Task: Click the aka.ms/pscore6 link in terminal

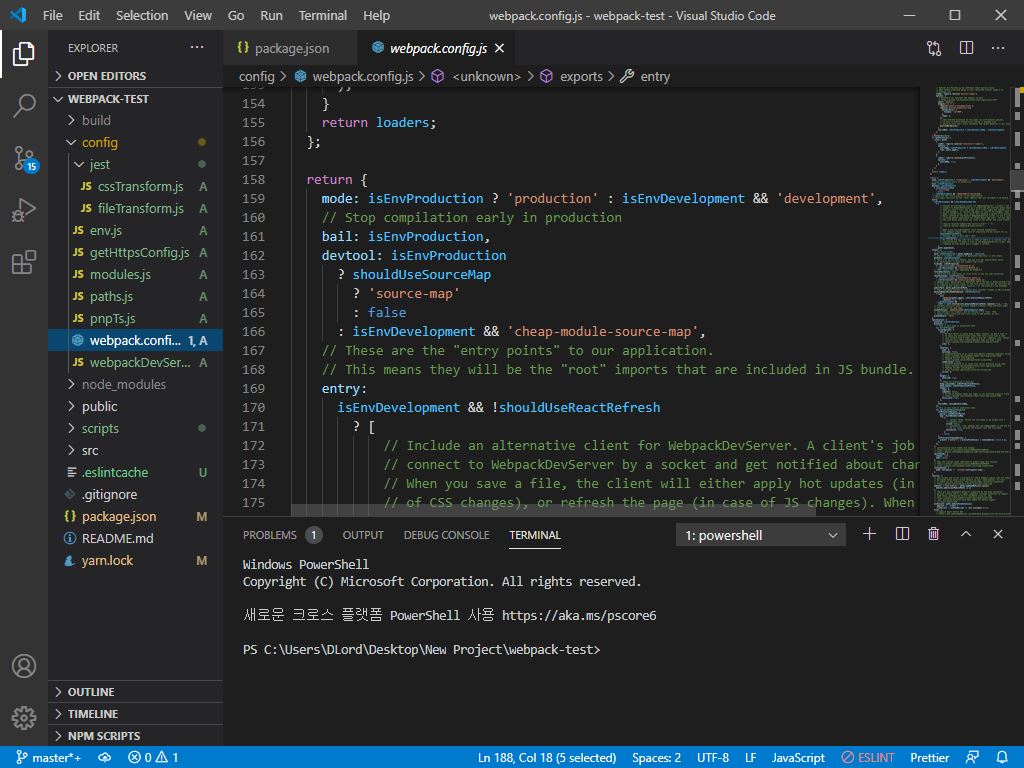Action: [579, 615]
